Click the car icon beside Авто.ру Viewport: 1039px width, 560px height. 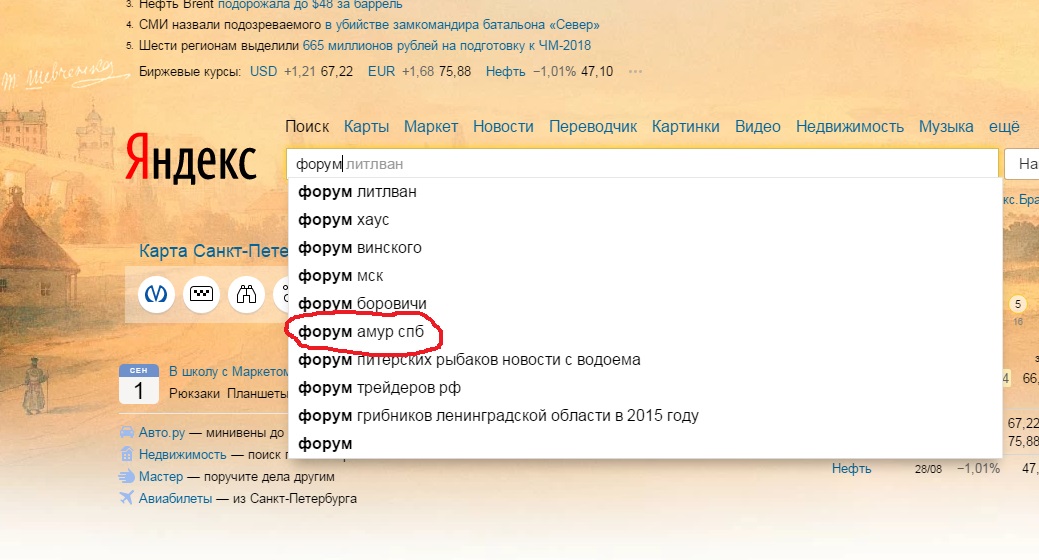126,433
